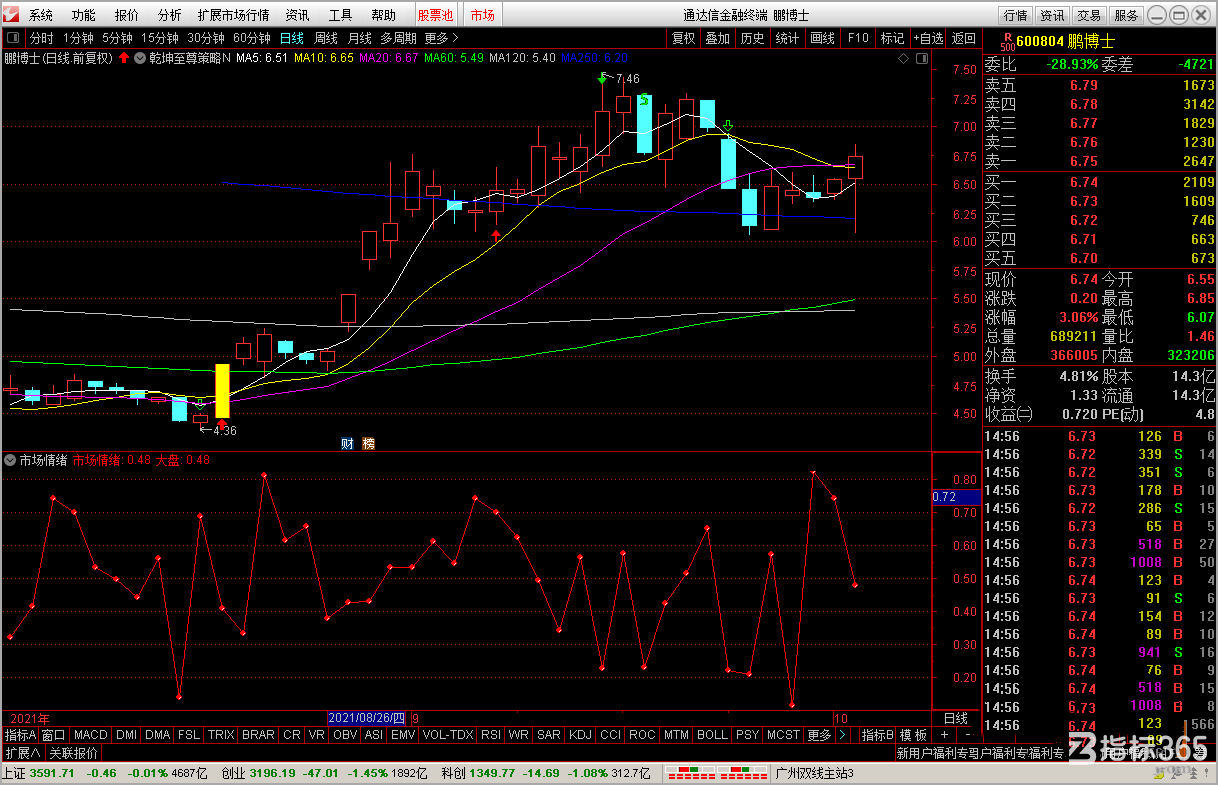Open the 关联报价 tab
Viewport: 1218px width, 785px height.
pyautogui.click(x=74, y=753)
